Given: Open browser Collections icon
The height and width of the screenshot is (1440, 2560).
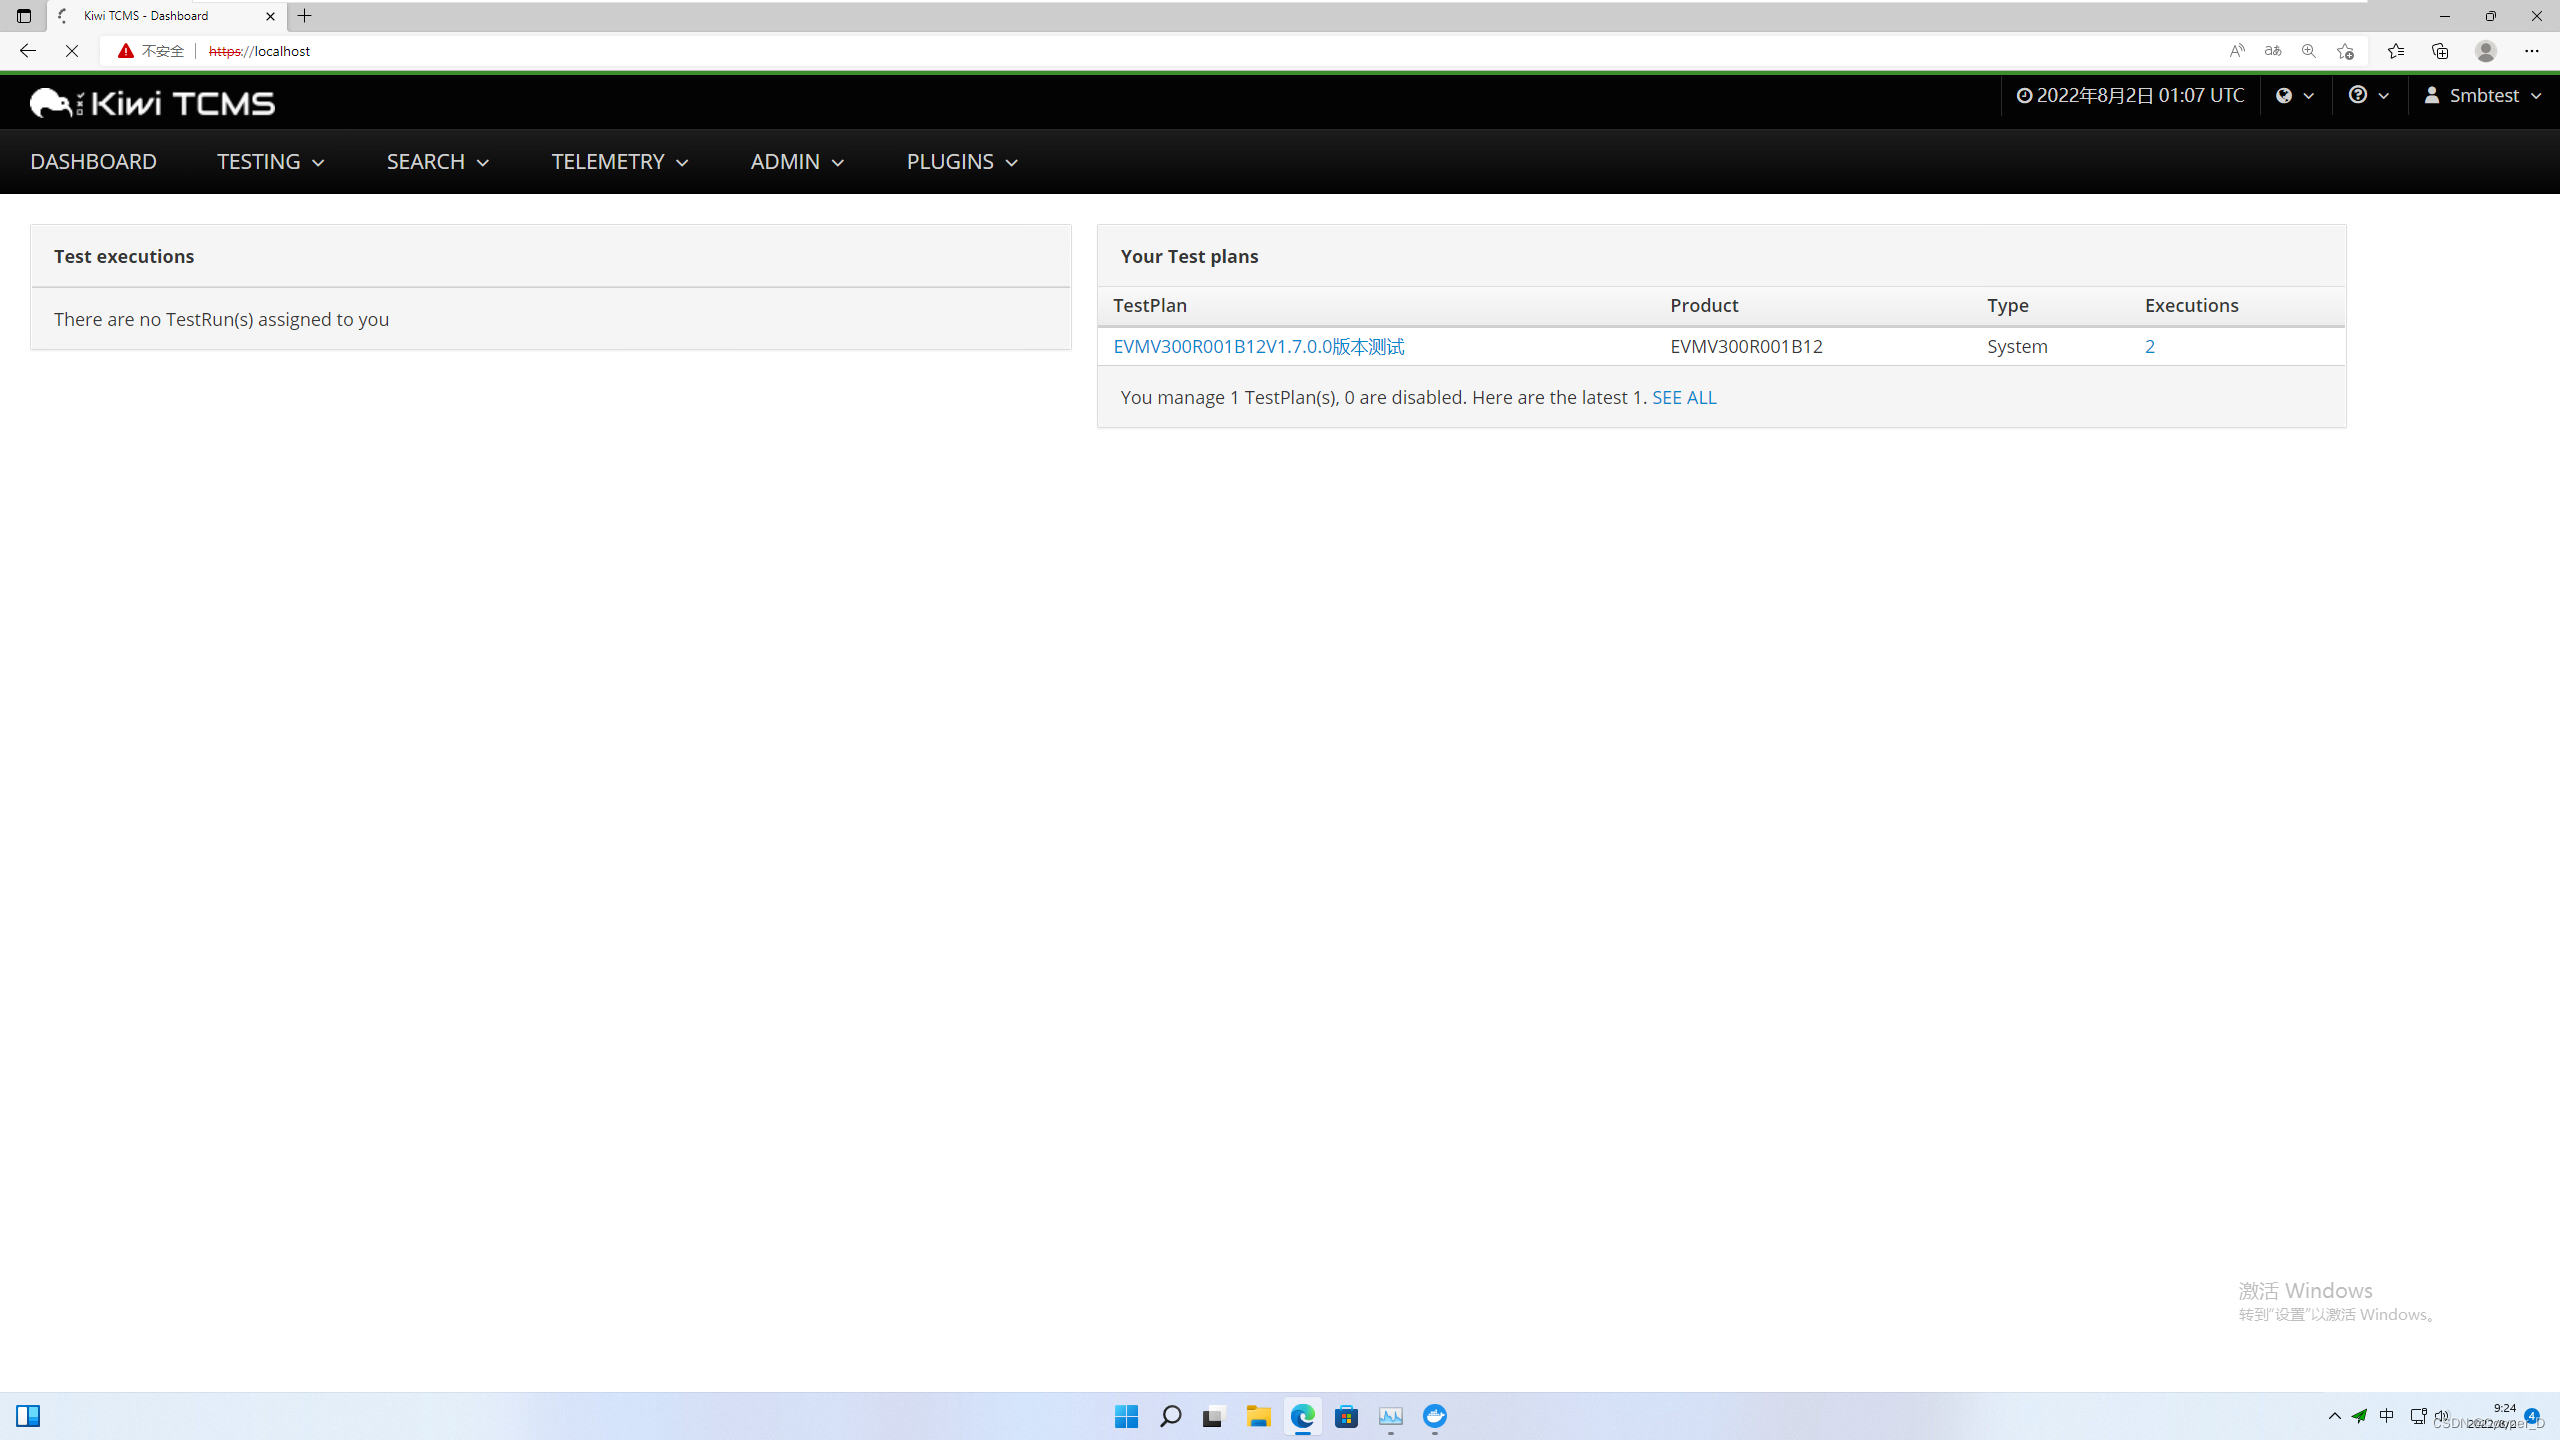Looking at the screenshot, I should 2440,51.
